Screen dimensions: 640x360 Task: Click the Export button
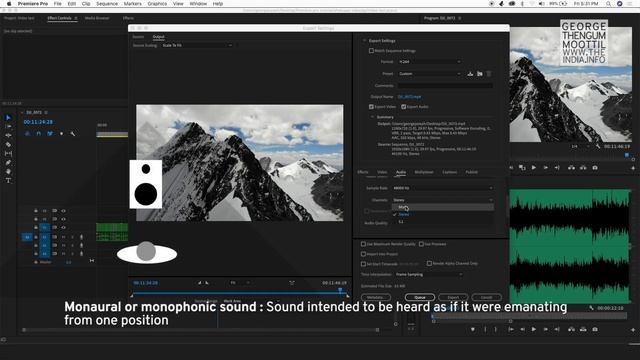click(x=453, y=297)
